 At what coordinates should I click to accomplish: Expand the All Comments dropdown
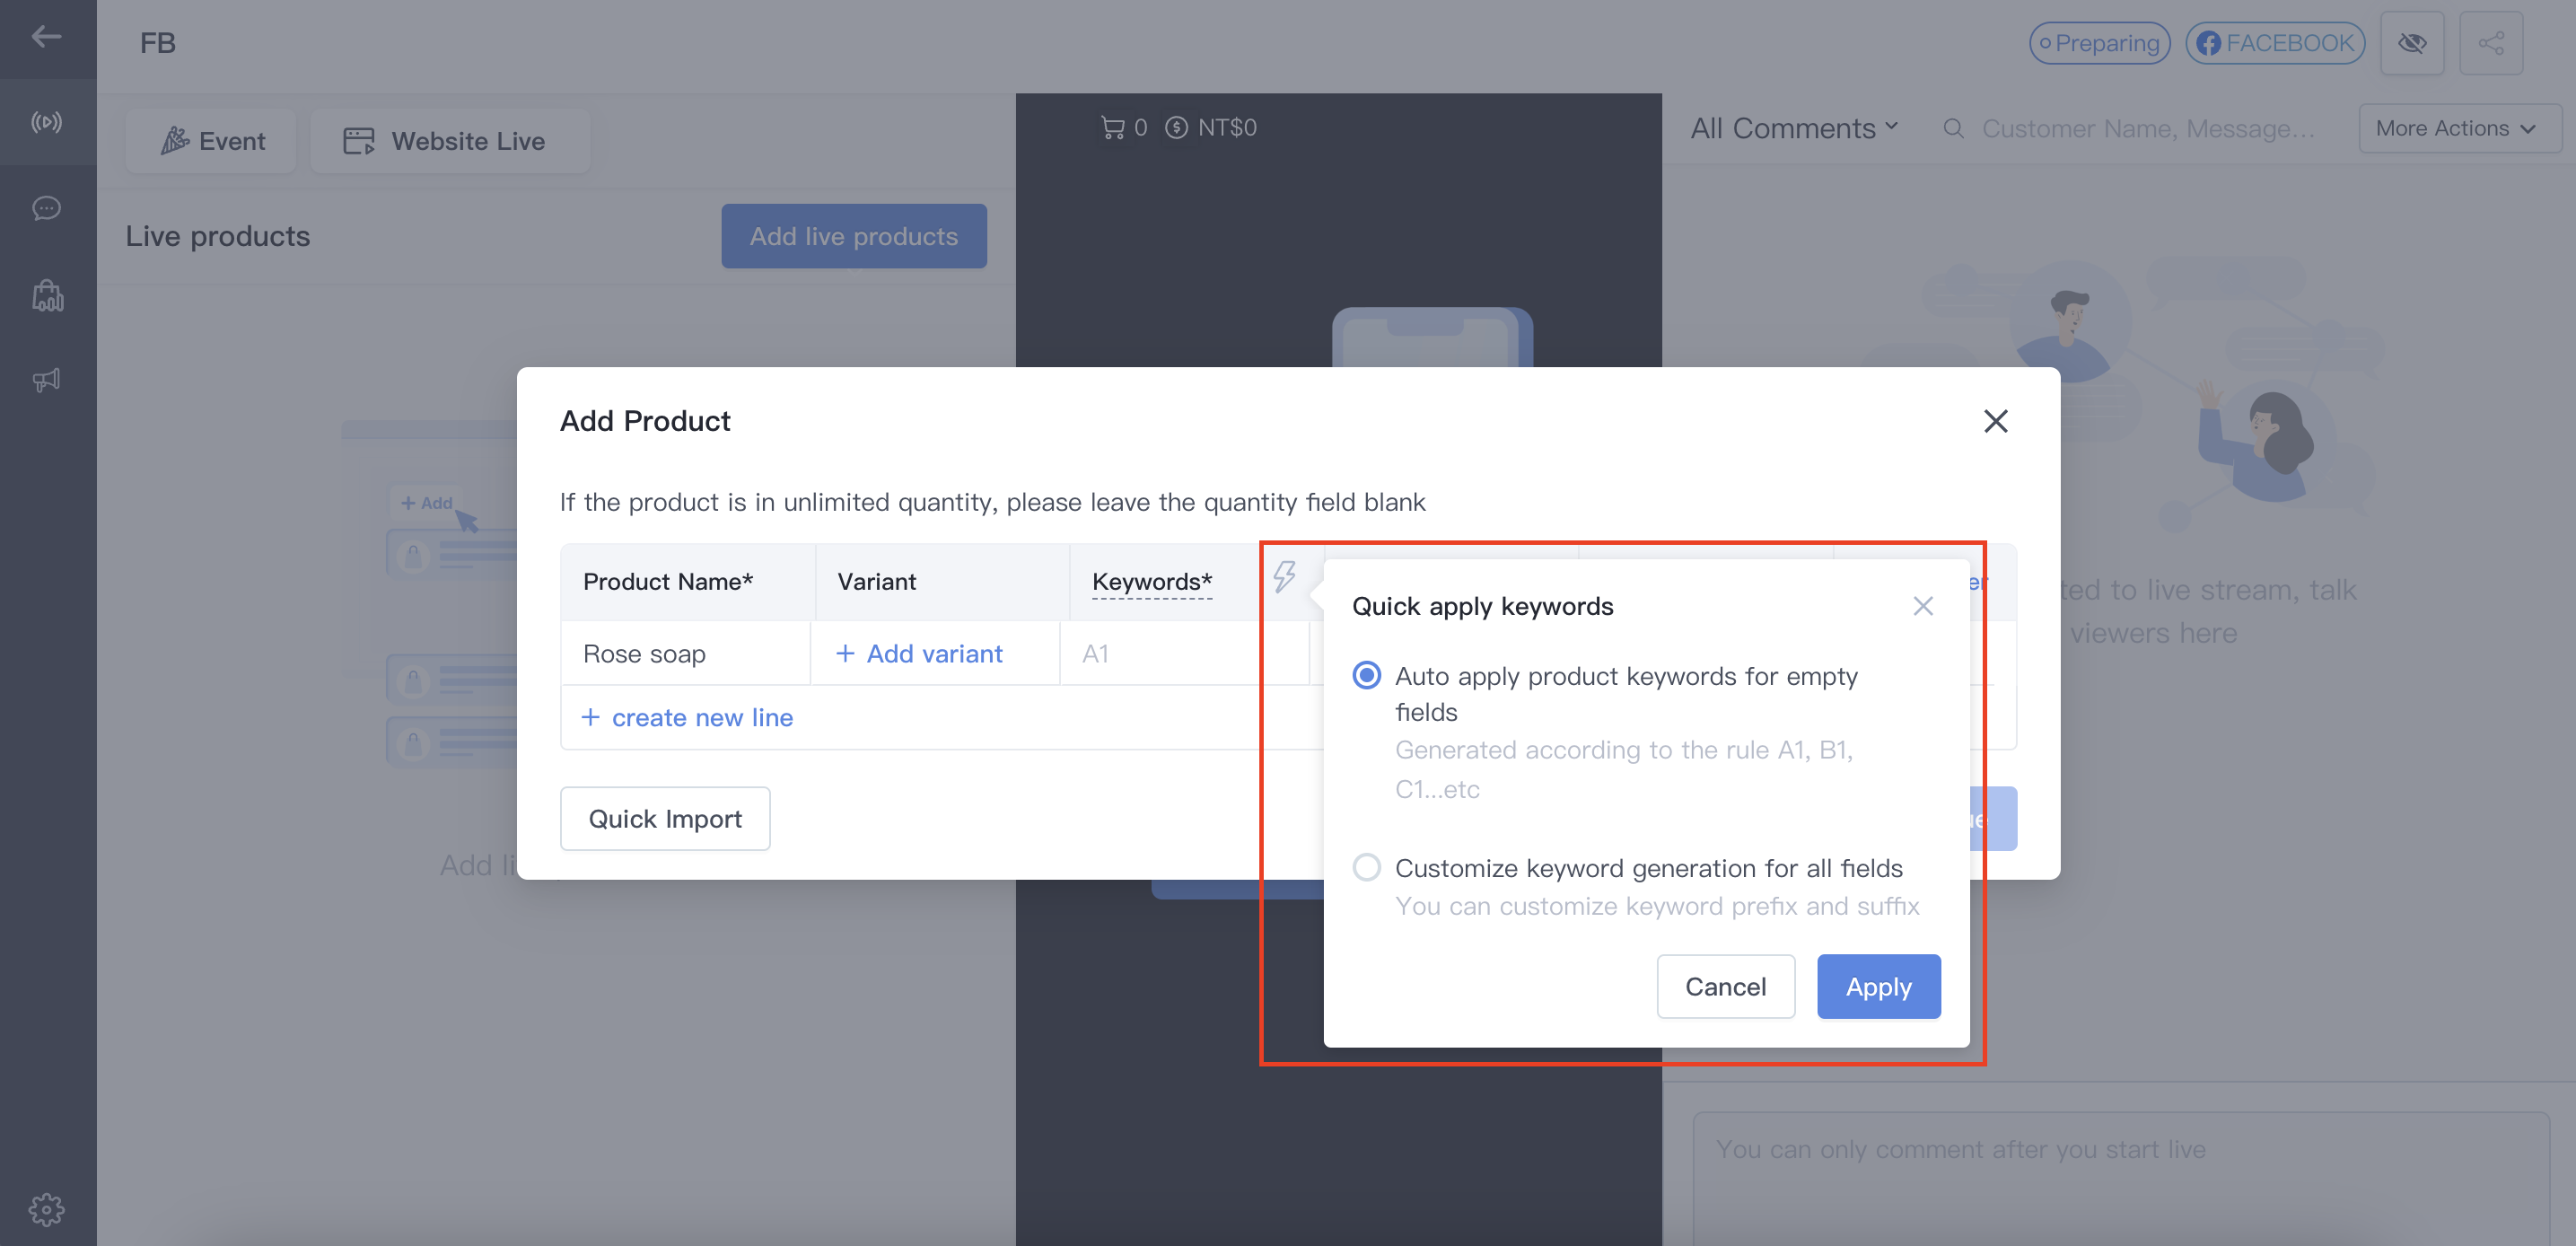point(1793,128)
